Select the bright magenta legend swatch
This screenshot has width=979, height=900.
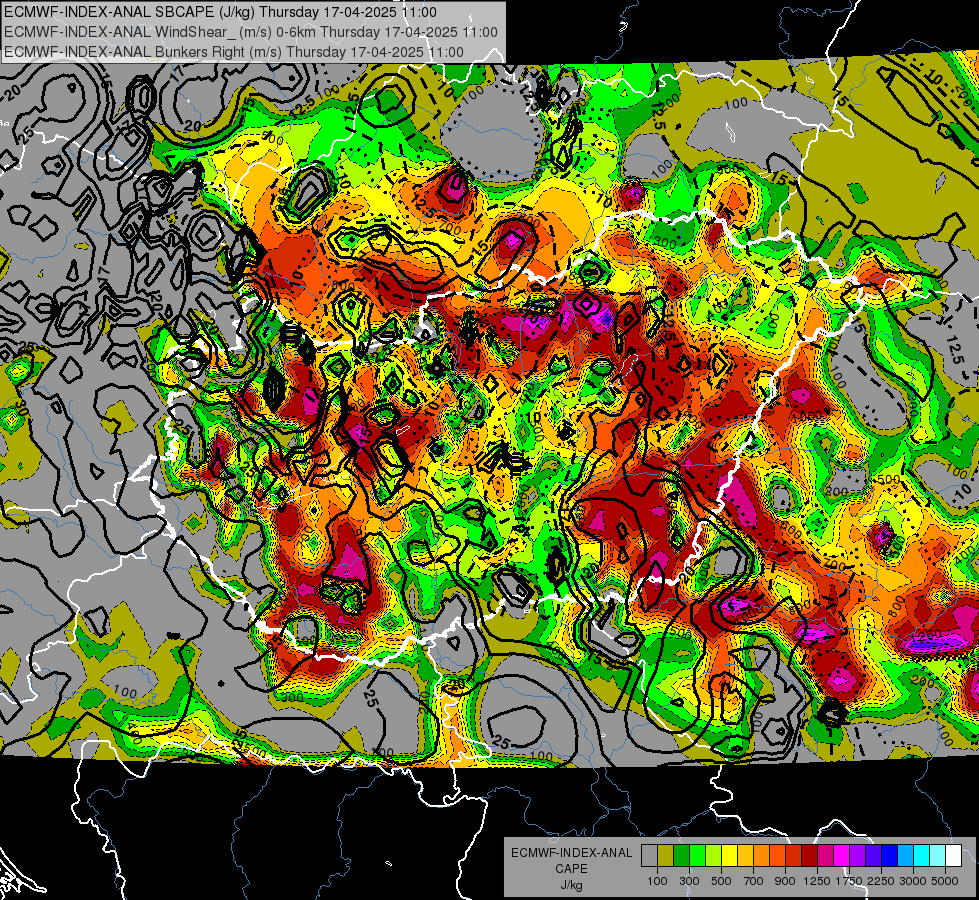[842, 856]
